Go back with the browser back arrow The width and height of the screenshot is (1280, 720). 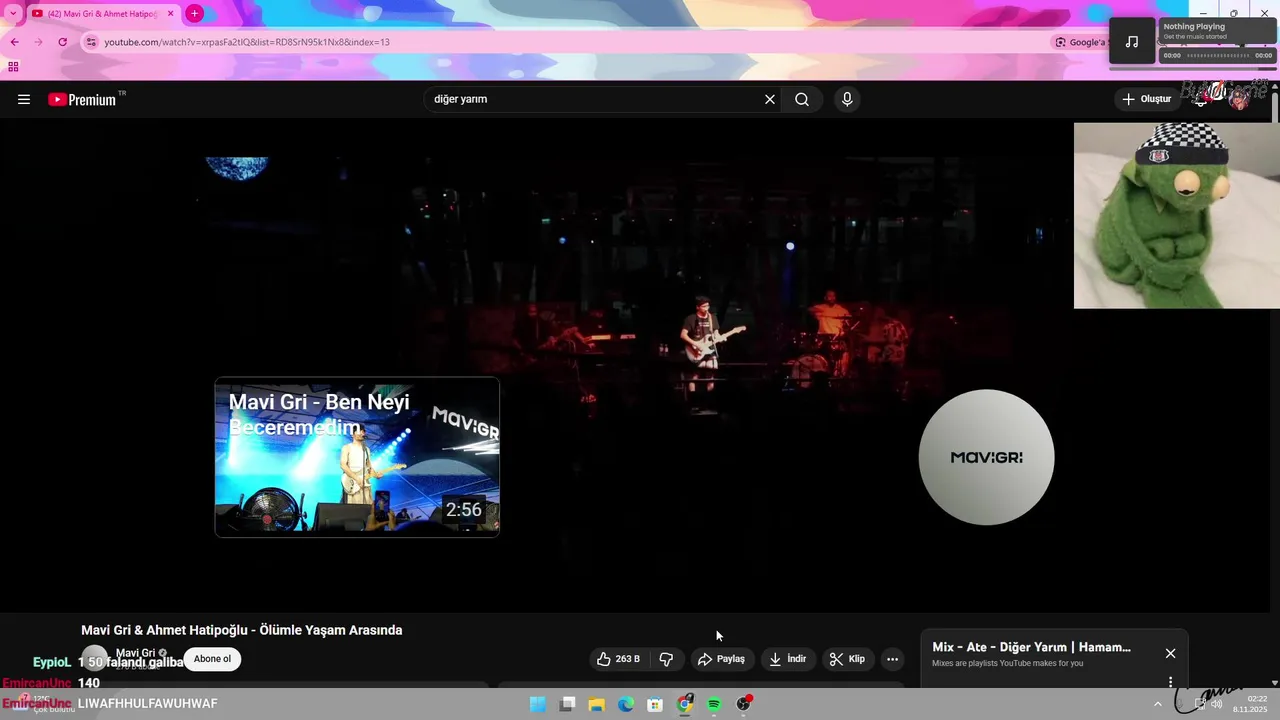click(x=14, y=42)
